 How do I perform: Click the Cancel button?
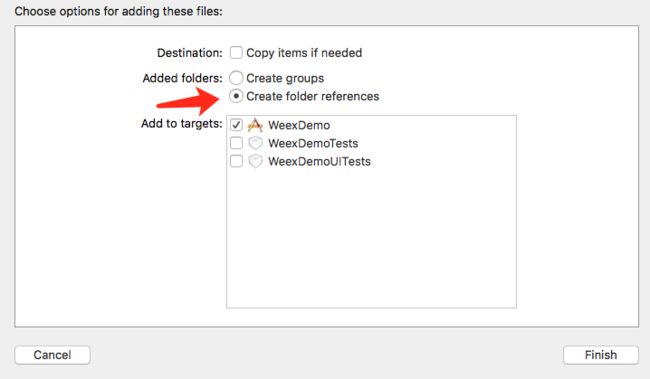(52, 355)
